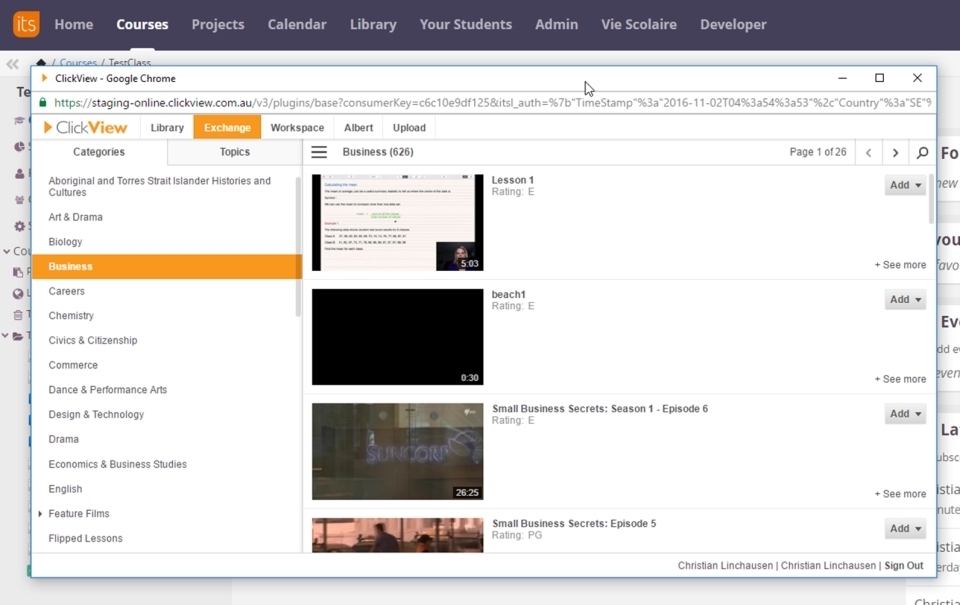Switch to the Topics tab
The width and height of the screenshot is (960, 605).
pyautogui.click(x=236, y=151)
